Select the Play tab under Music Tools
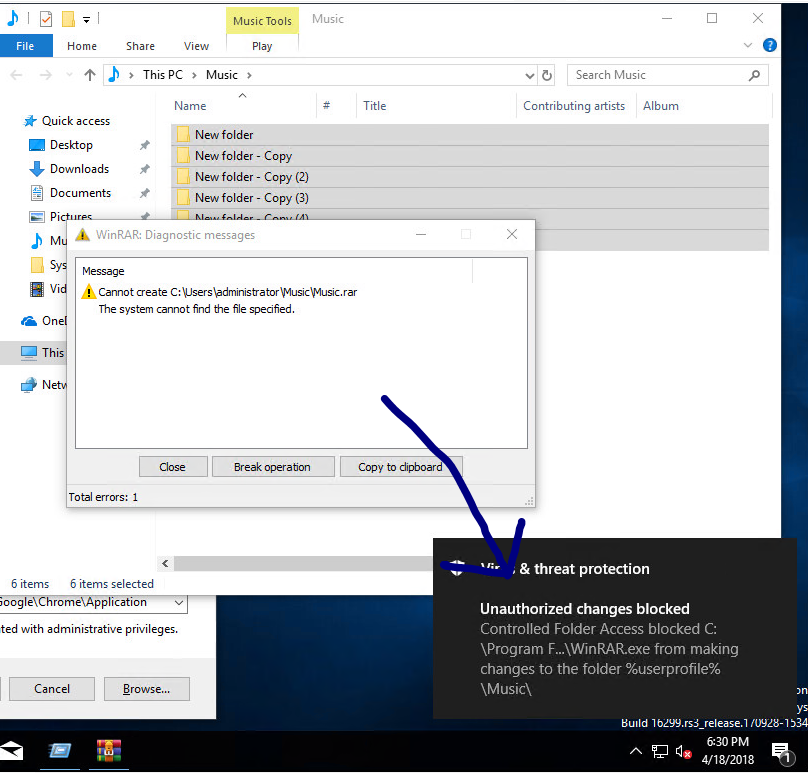Screen dimensions: 808x773 point(262,46)
